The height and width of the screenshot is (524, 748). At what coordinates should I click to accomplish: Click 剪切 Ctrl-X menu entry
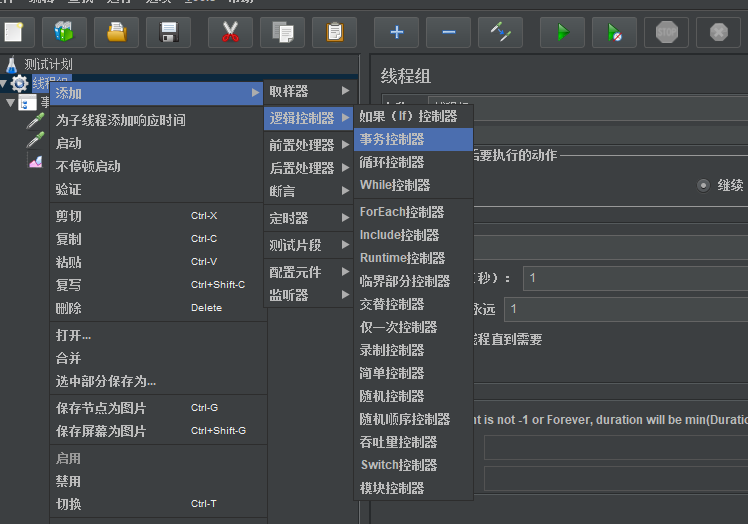coord(158,216)
